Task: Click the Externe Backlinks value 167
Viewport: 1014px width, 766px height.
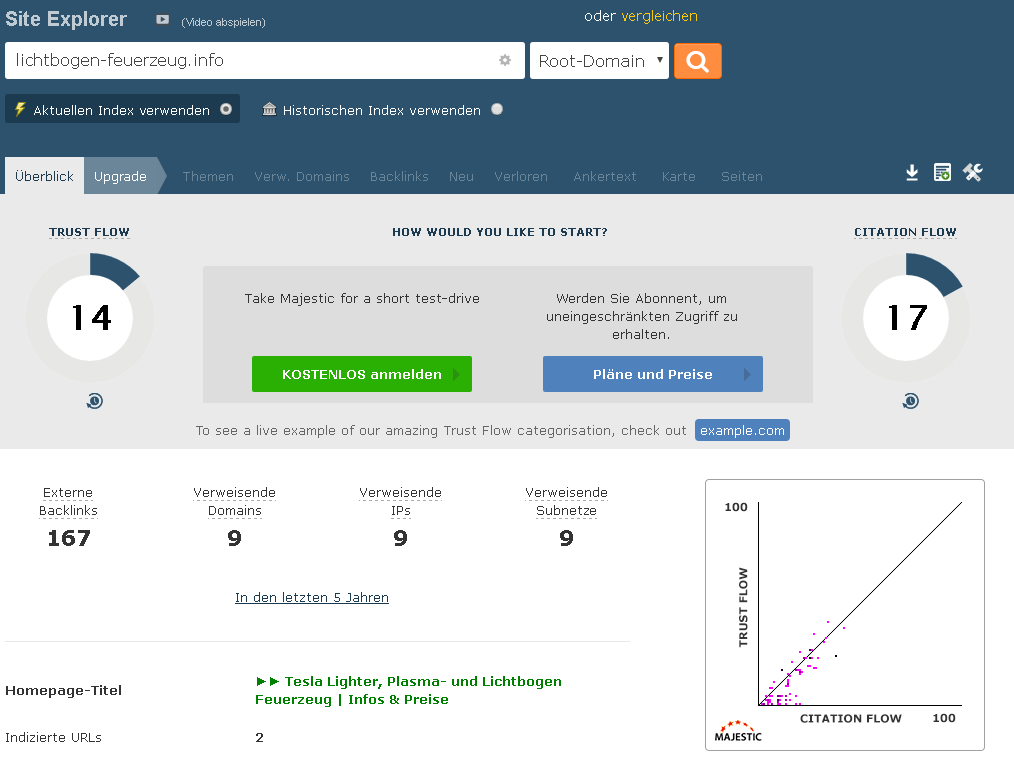Action: click(69, 538)
